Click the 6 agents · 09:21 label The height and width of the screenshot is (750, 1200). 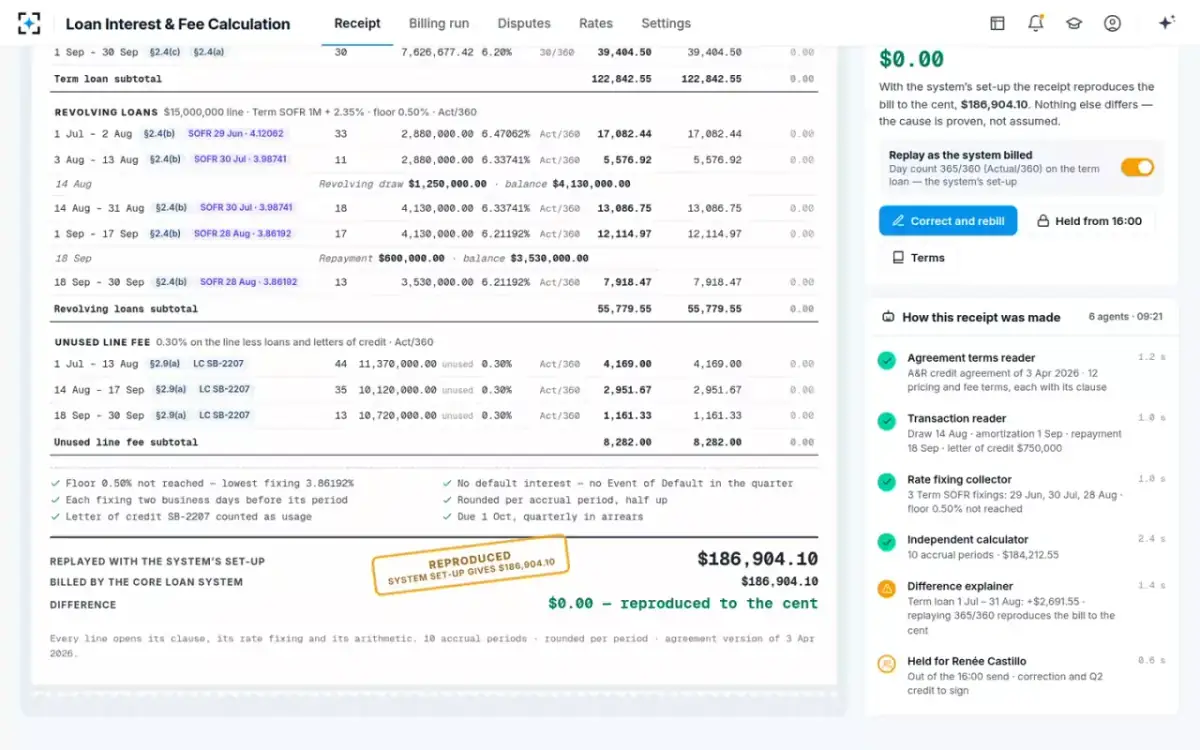(1125, 317)
